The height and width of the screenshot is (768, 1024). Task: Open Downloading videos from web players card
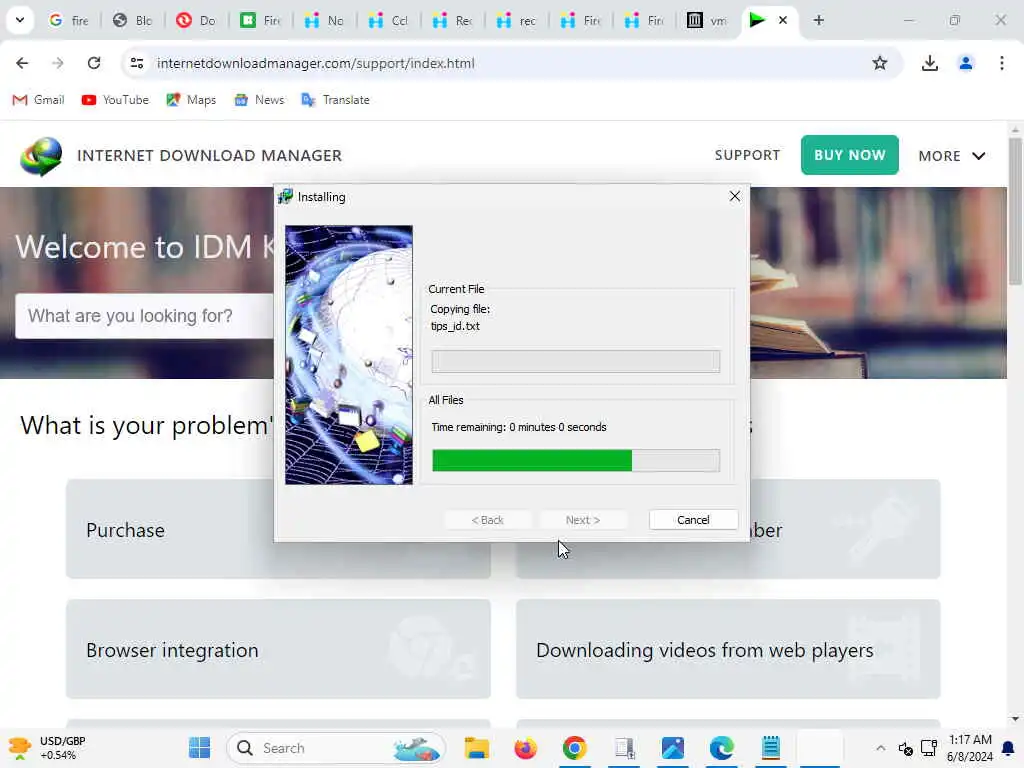728,649
